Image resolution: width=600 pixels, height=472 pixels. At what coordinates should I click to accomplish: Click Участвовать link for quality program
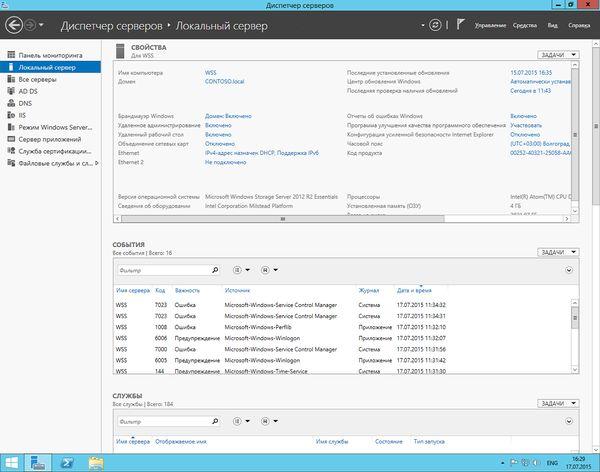tap(526, 126)
